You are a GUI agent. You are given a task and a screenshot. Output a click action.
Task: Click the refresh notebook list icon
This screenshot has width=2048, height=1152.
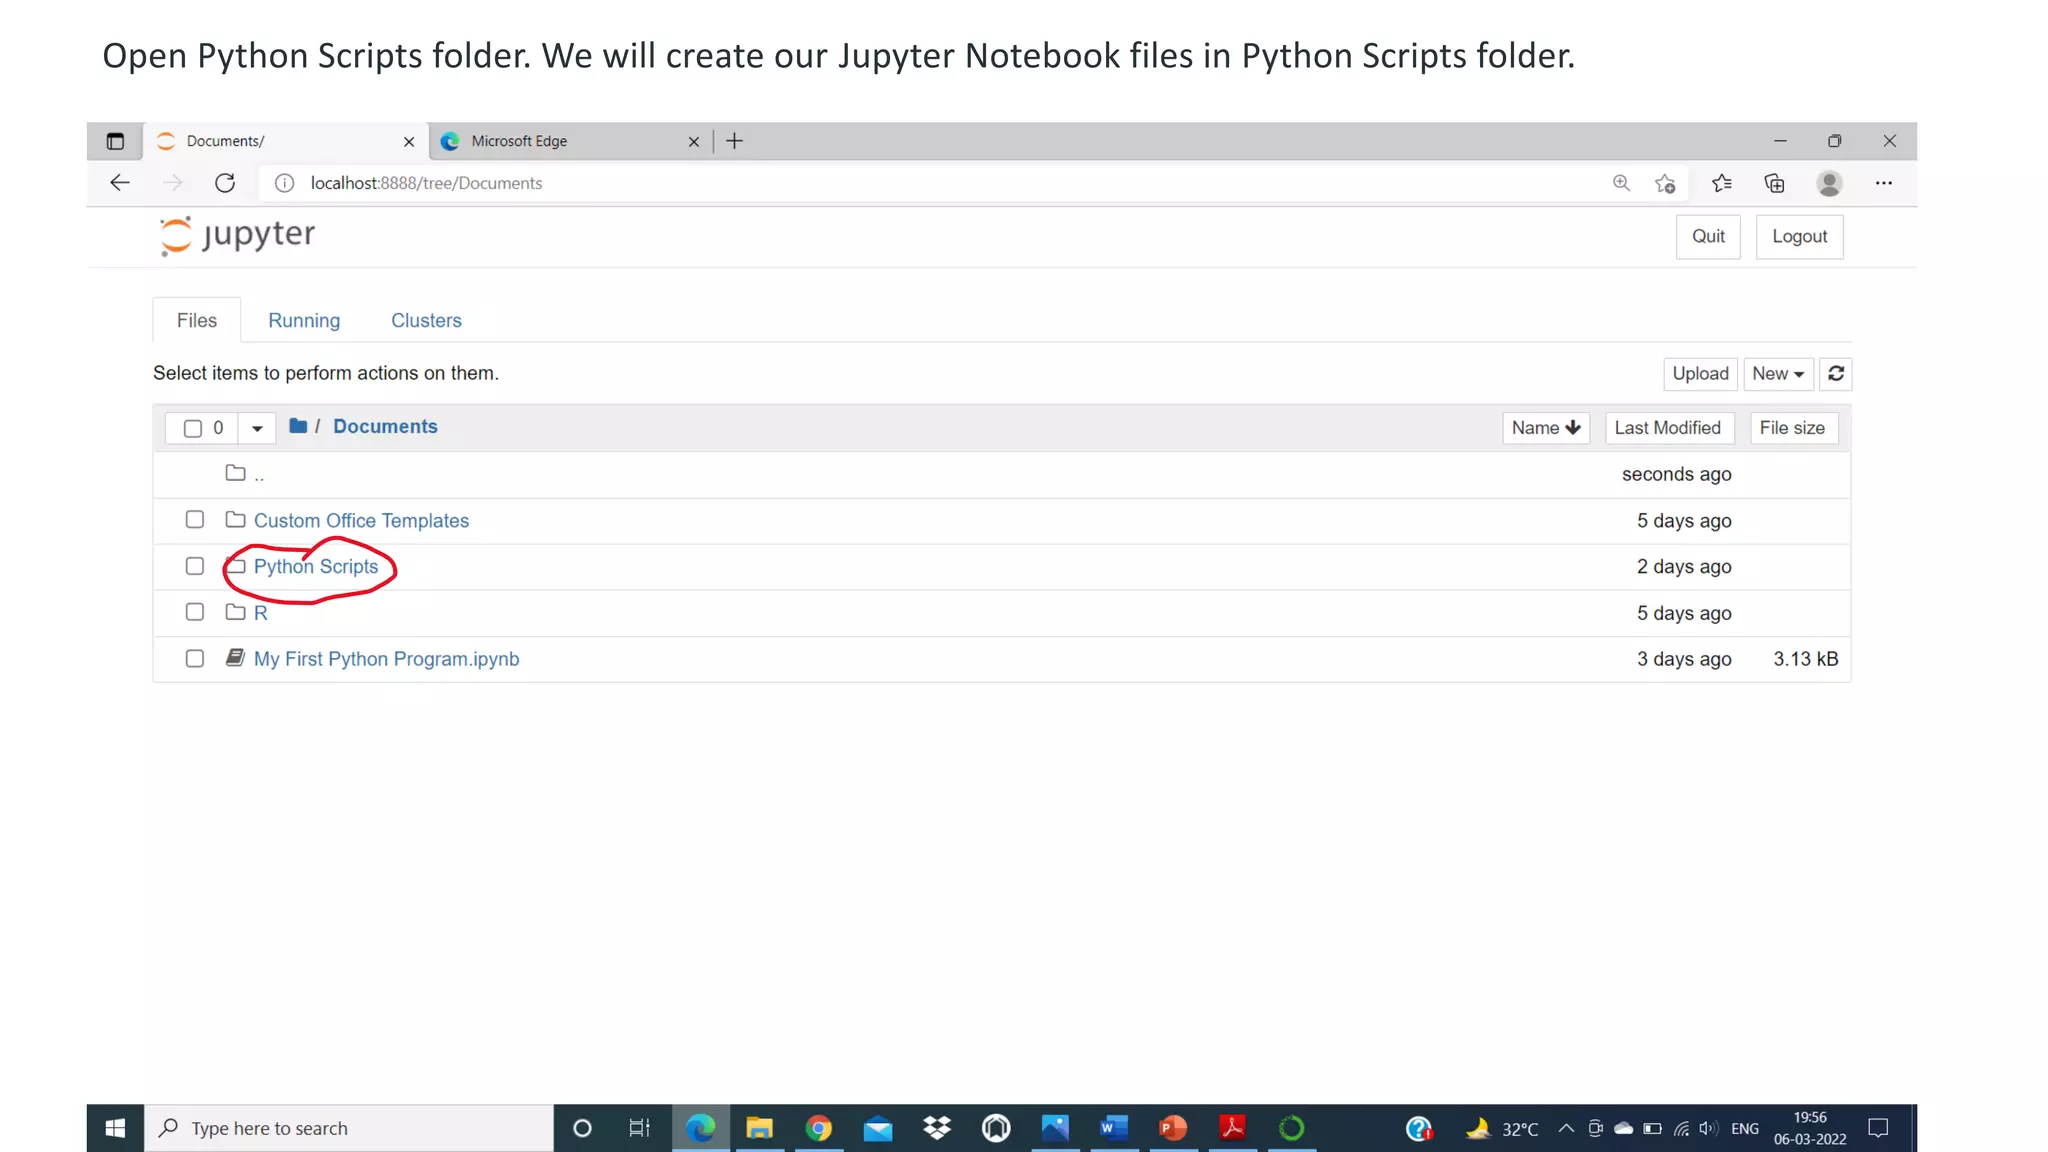pyautogui.click(x=1836, y=373)
